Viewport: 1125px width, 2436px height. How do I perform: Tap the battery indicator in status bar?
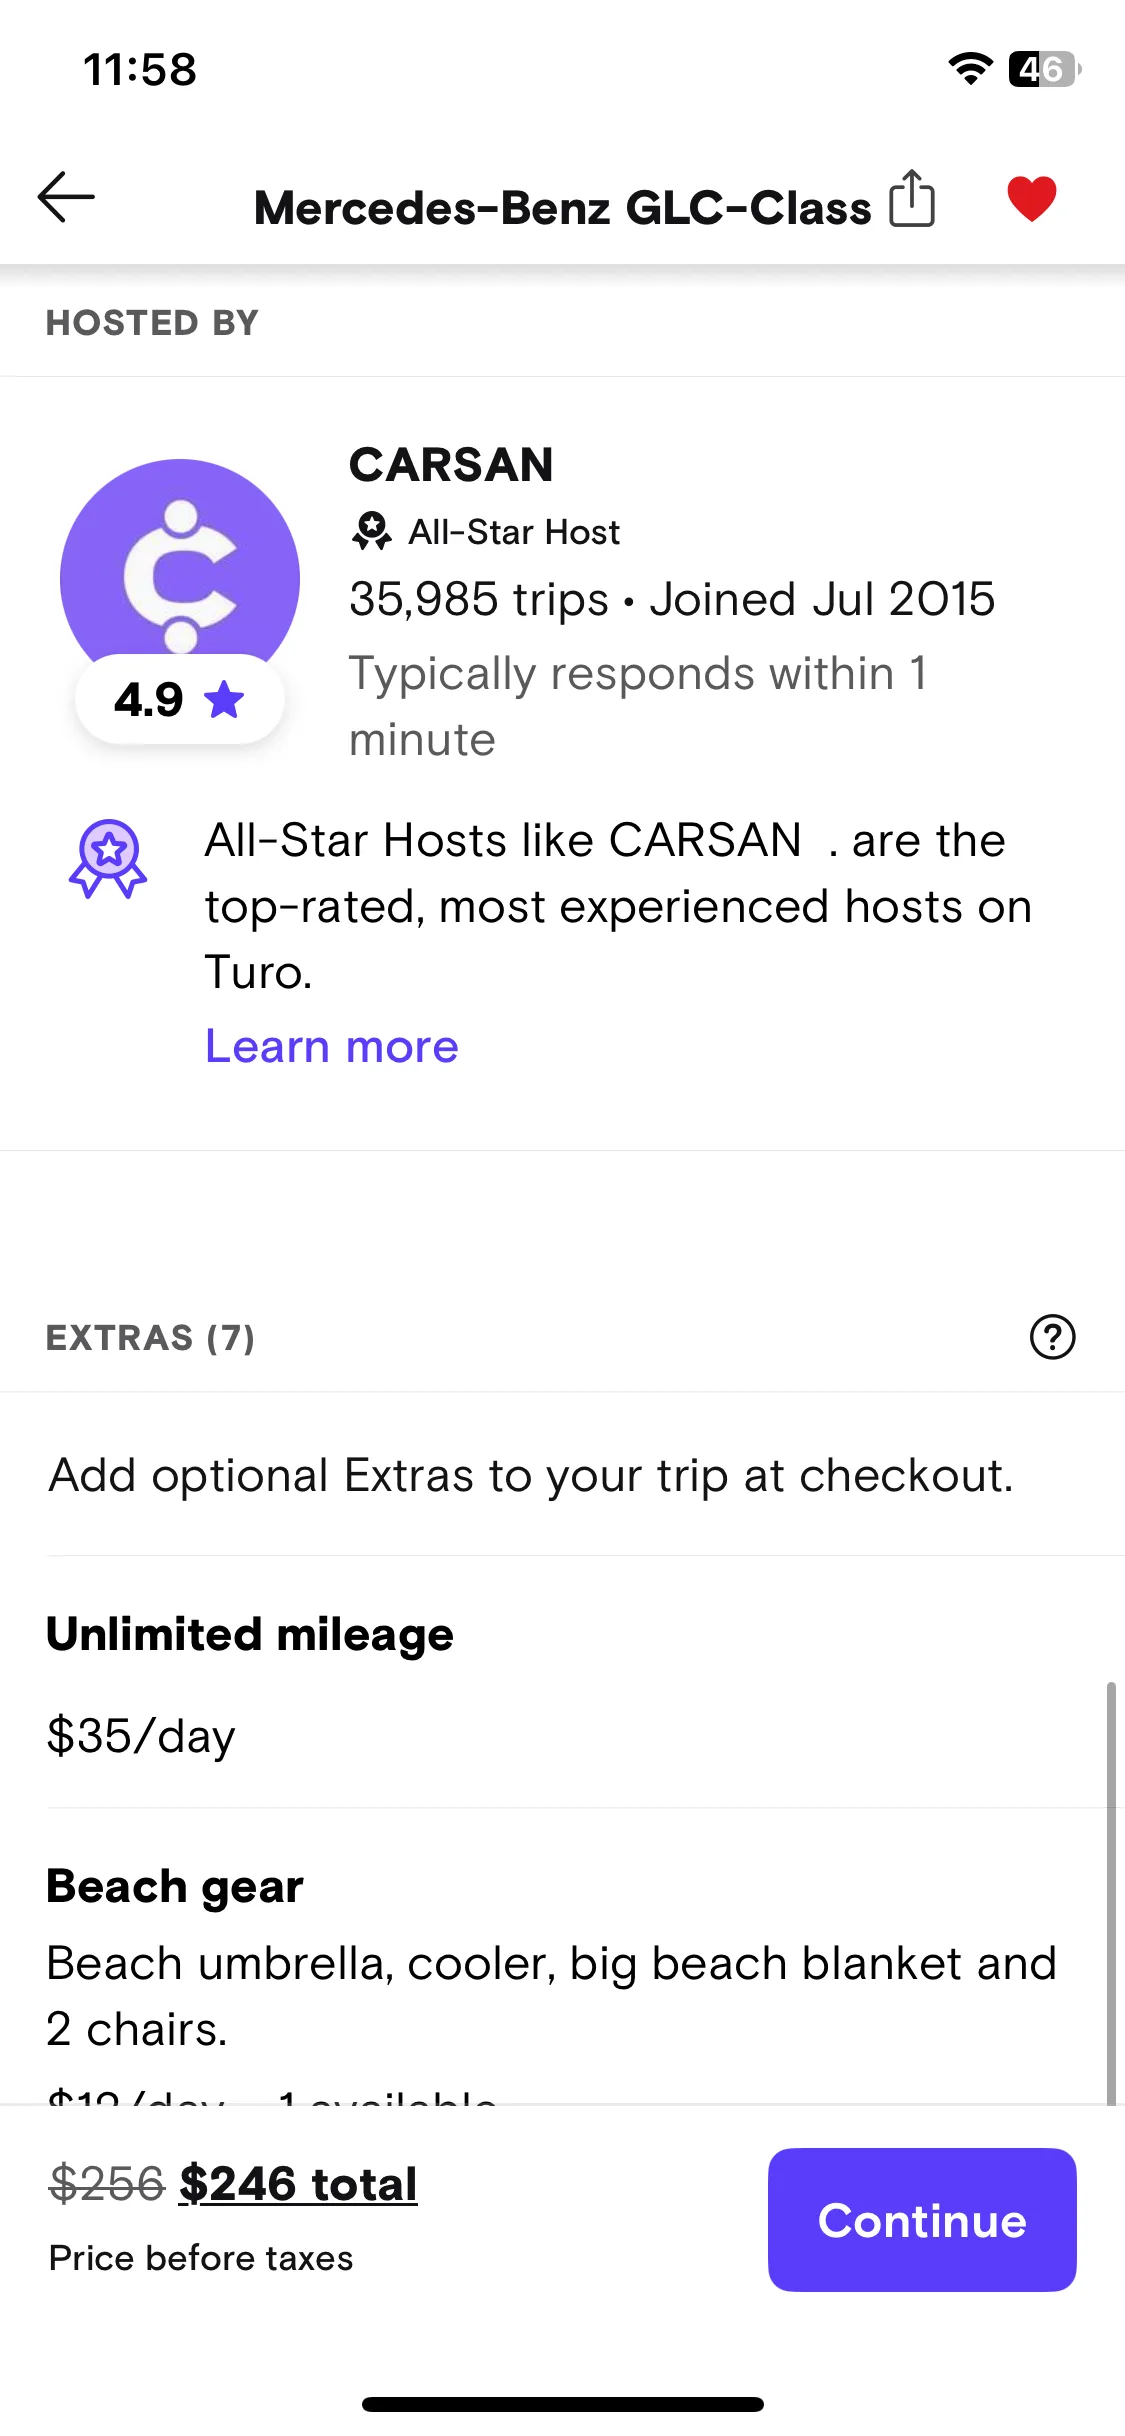(x=1044, y=69)
